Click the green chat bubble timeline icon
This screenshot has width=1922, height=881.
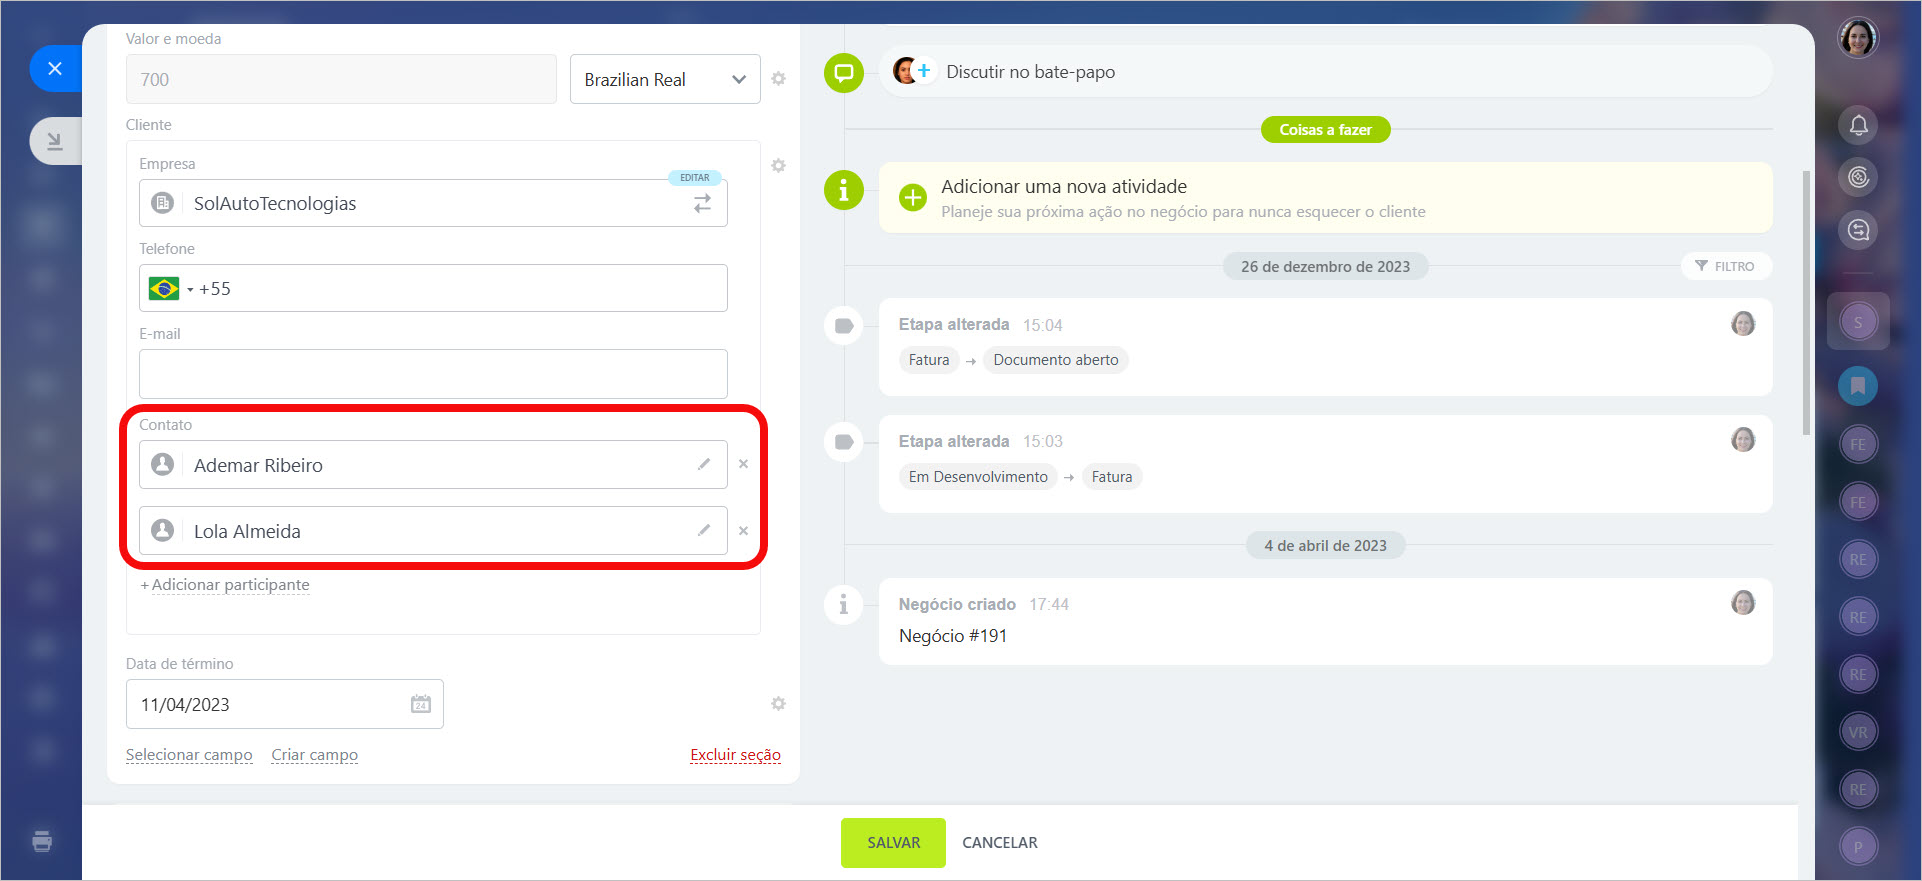pos(844,72)
